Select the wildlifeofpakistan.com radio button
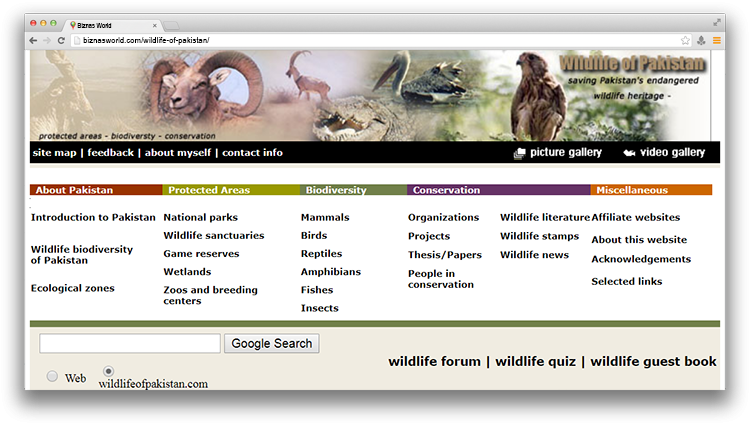 109,371
